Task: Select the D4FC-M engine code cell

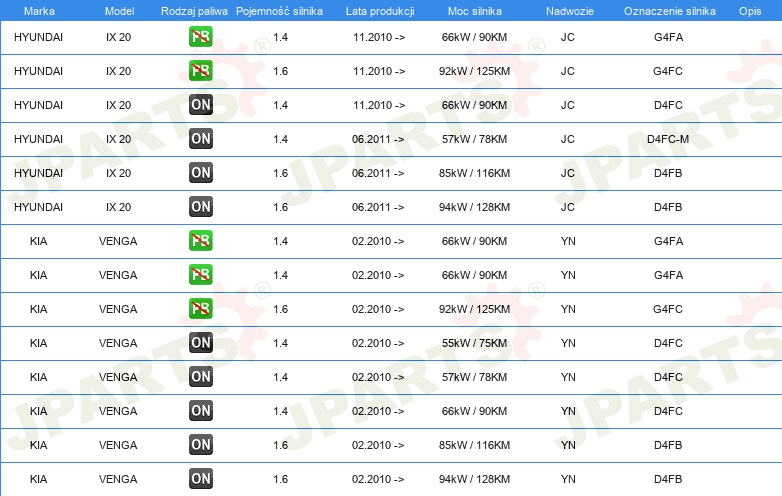Action: [x=668, y=139]
